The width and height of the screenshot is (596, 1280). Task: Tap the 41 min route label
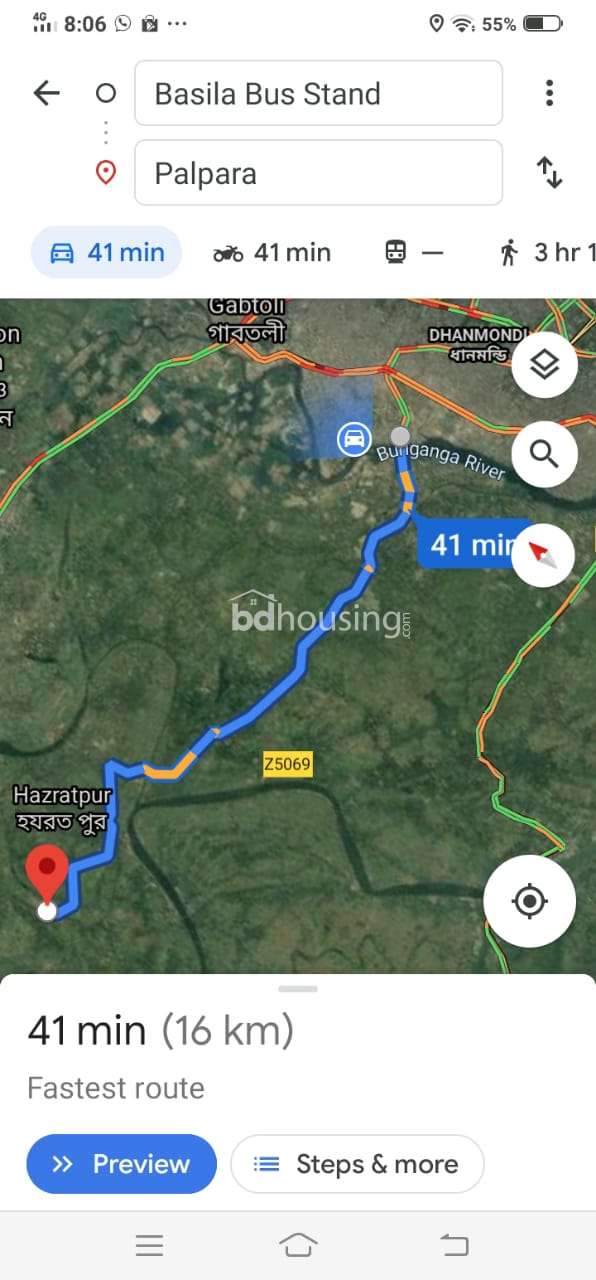click(467, 545)
